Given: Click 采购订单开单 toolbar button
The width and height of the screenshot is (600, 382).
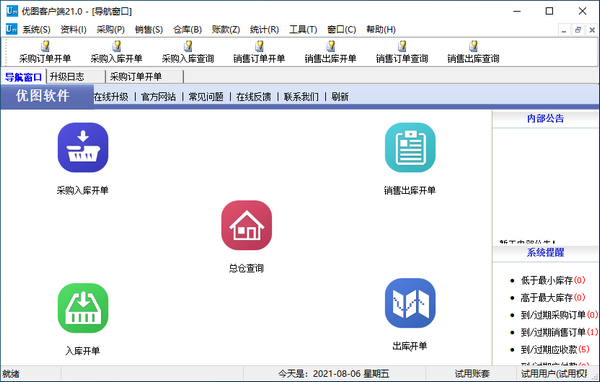Looking at the screenshot, I should click(x=45, y=52).
